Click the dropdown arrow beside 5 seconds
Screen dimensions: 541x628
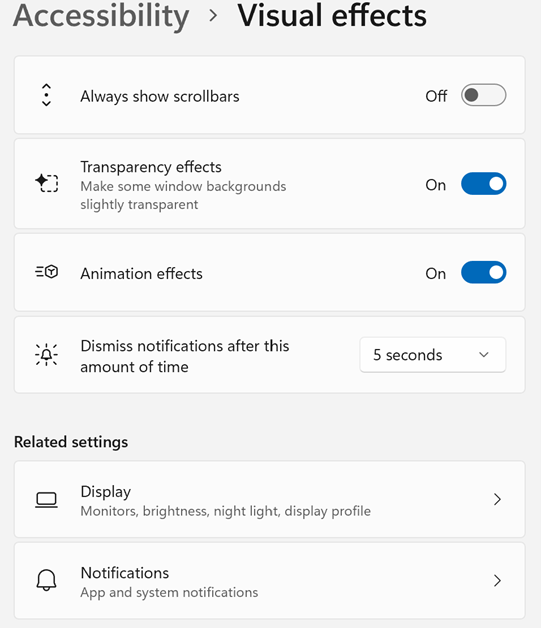(x=484, y=355)
